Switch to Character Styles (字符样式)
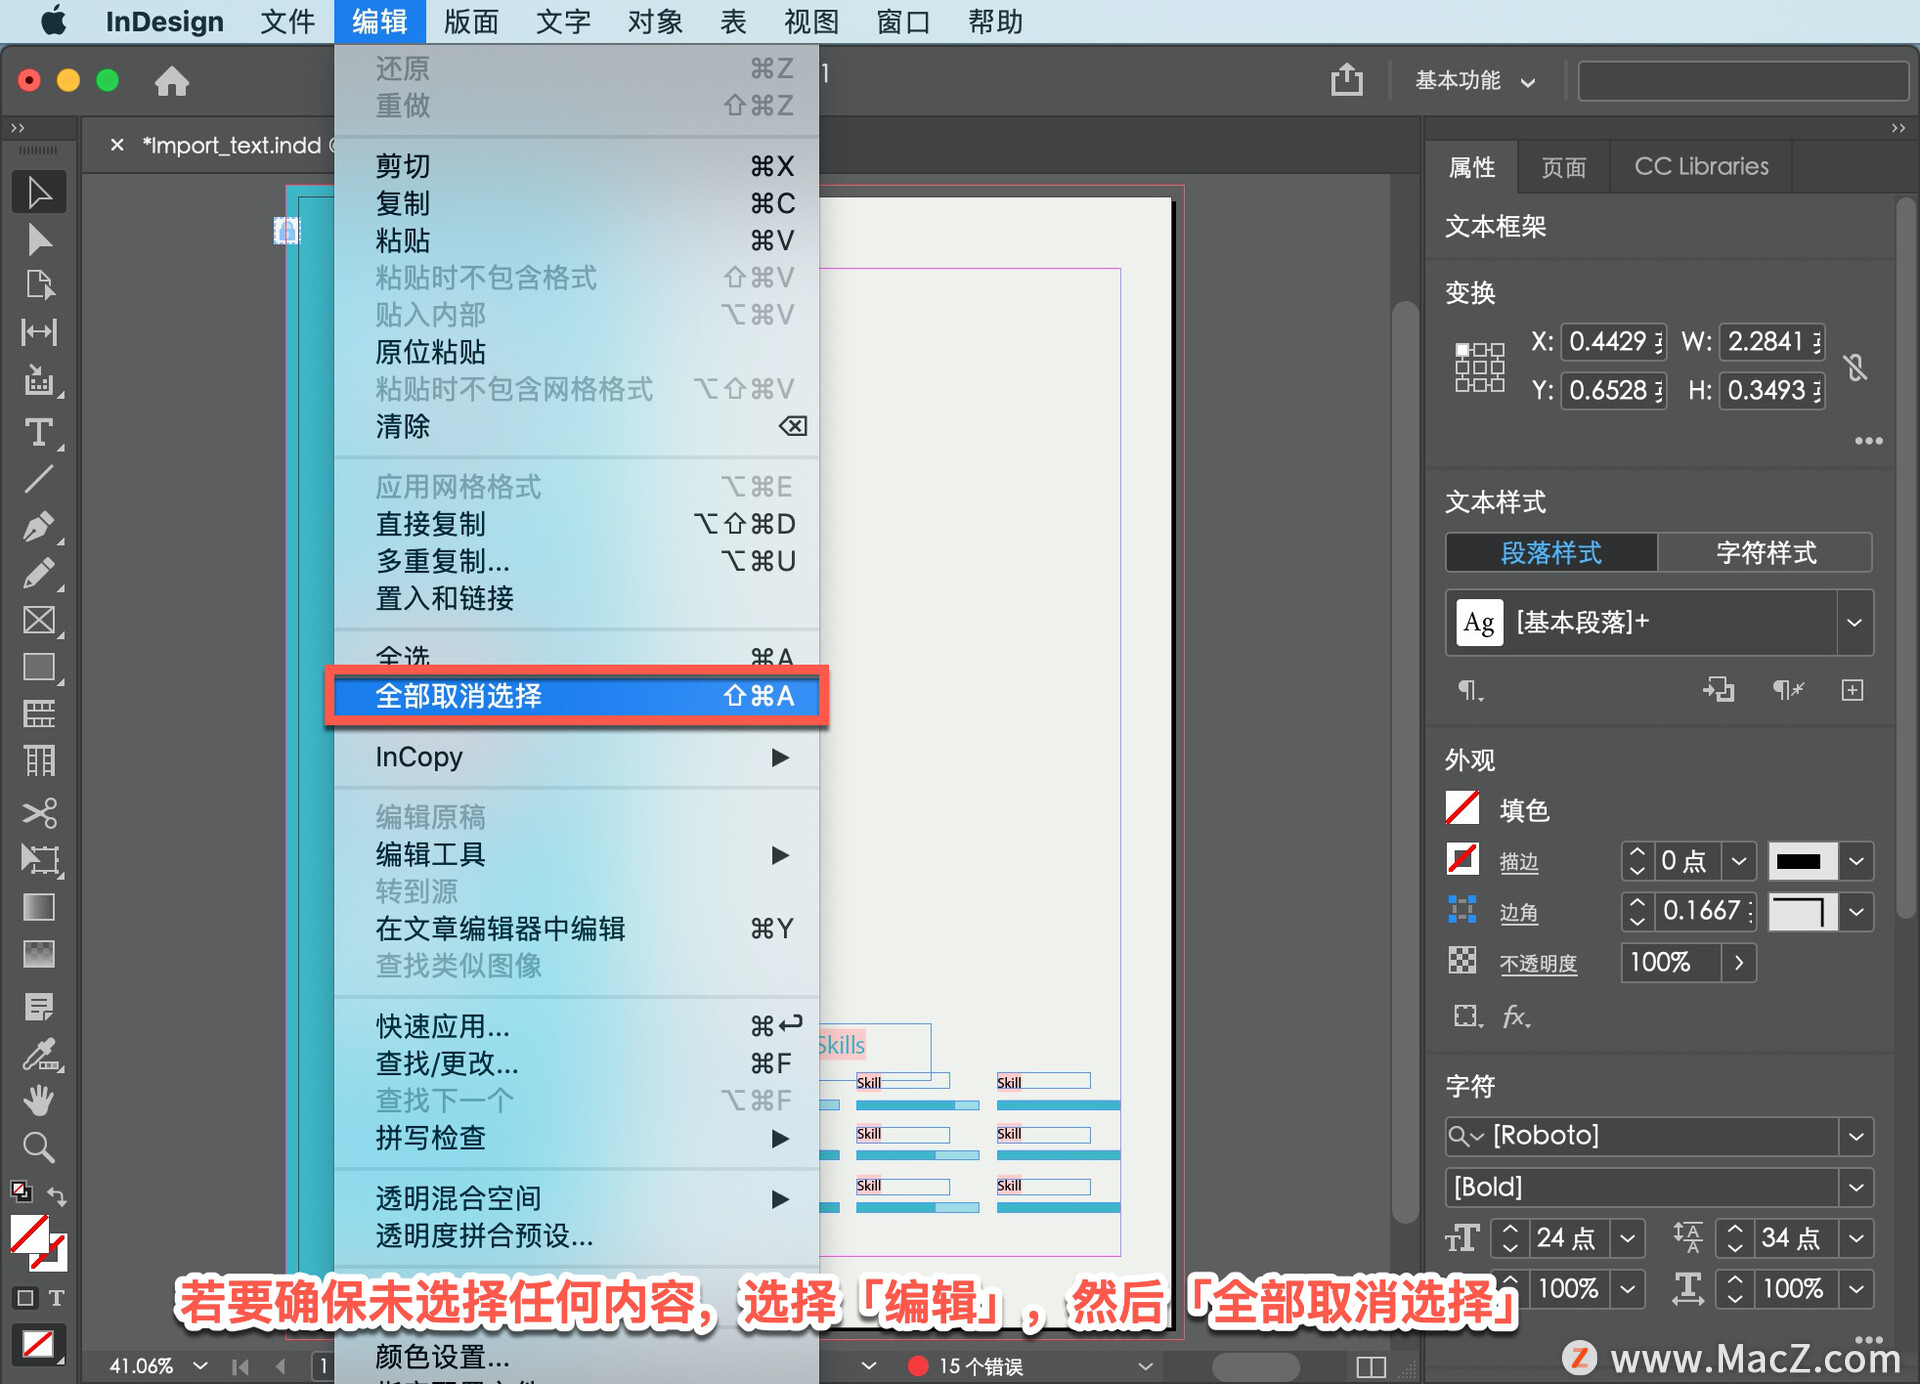 pyautogui.click(x=1765, y=553)
